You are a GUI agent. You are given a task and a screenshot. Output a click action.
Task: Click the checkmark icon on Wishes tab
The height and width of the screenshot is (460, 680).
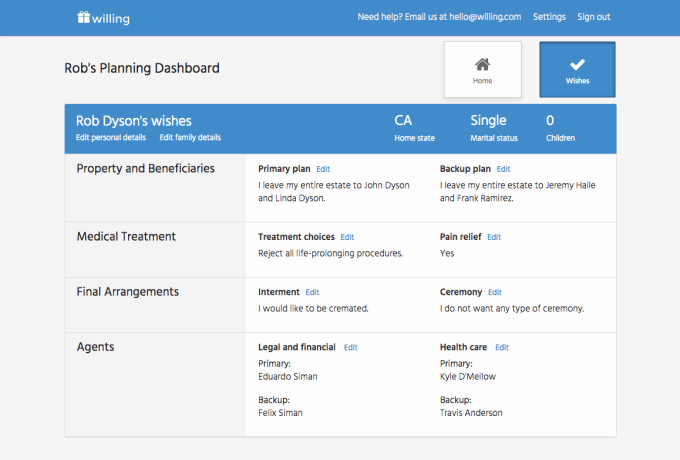pyautogui.click(x=577, y=64)
